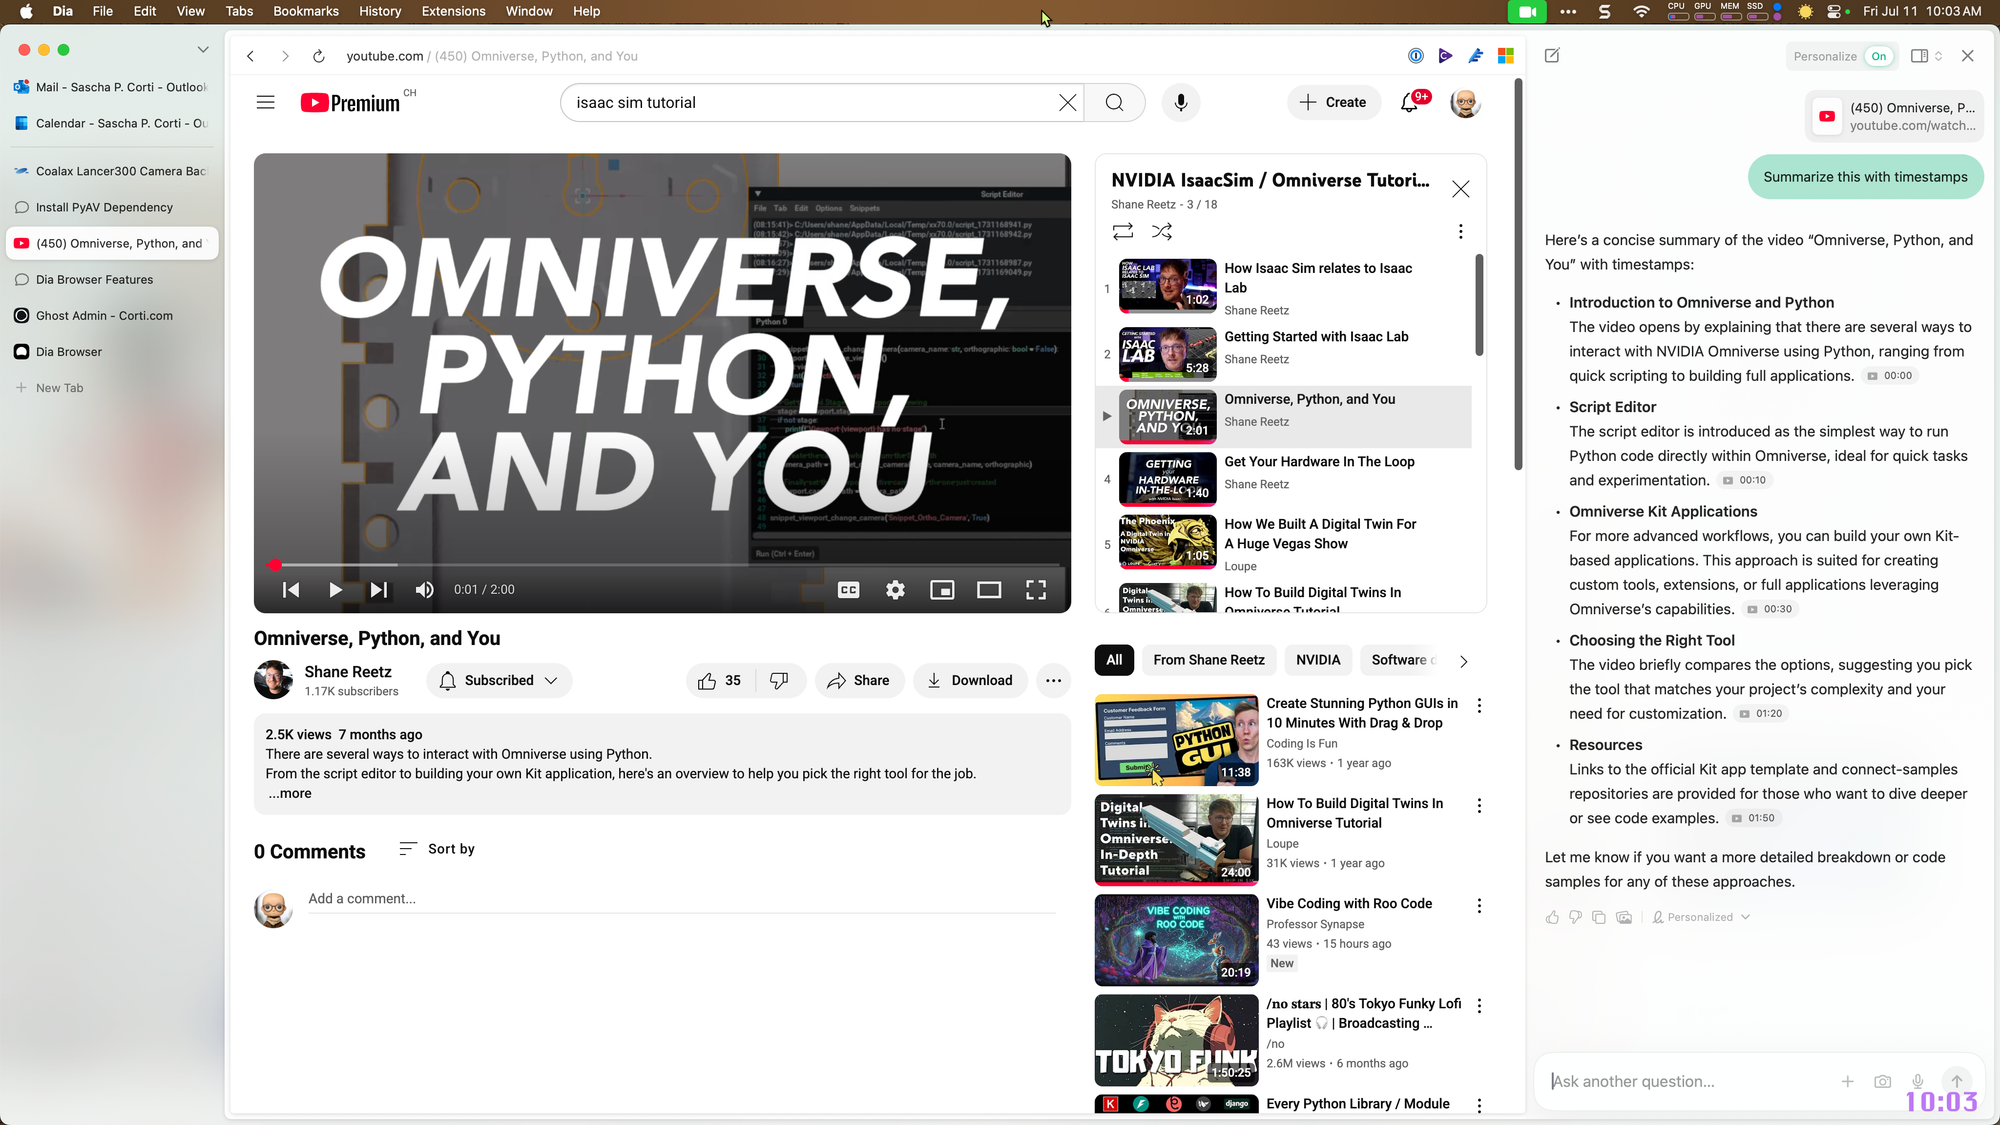Screen dimensions: 2000x1125
Task: Click the video settings gear icon
Action: [895, 590]
